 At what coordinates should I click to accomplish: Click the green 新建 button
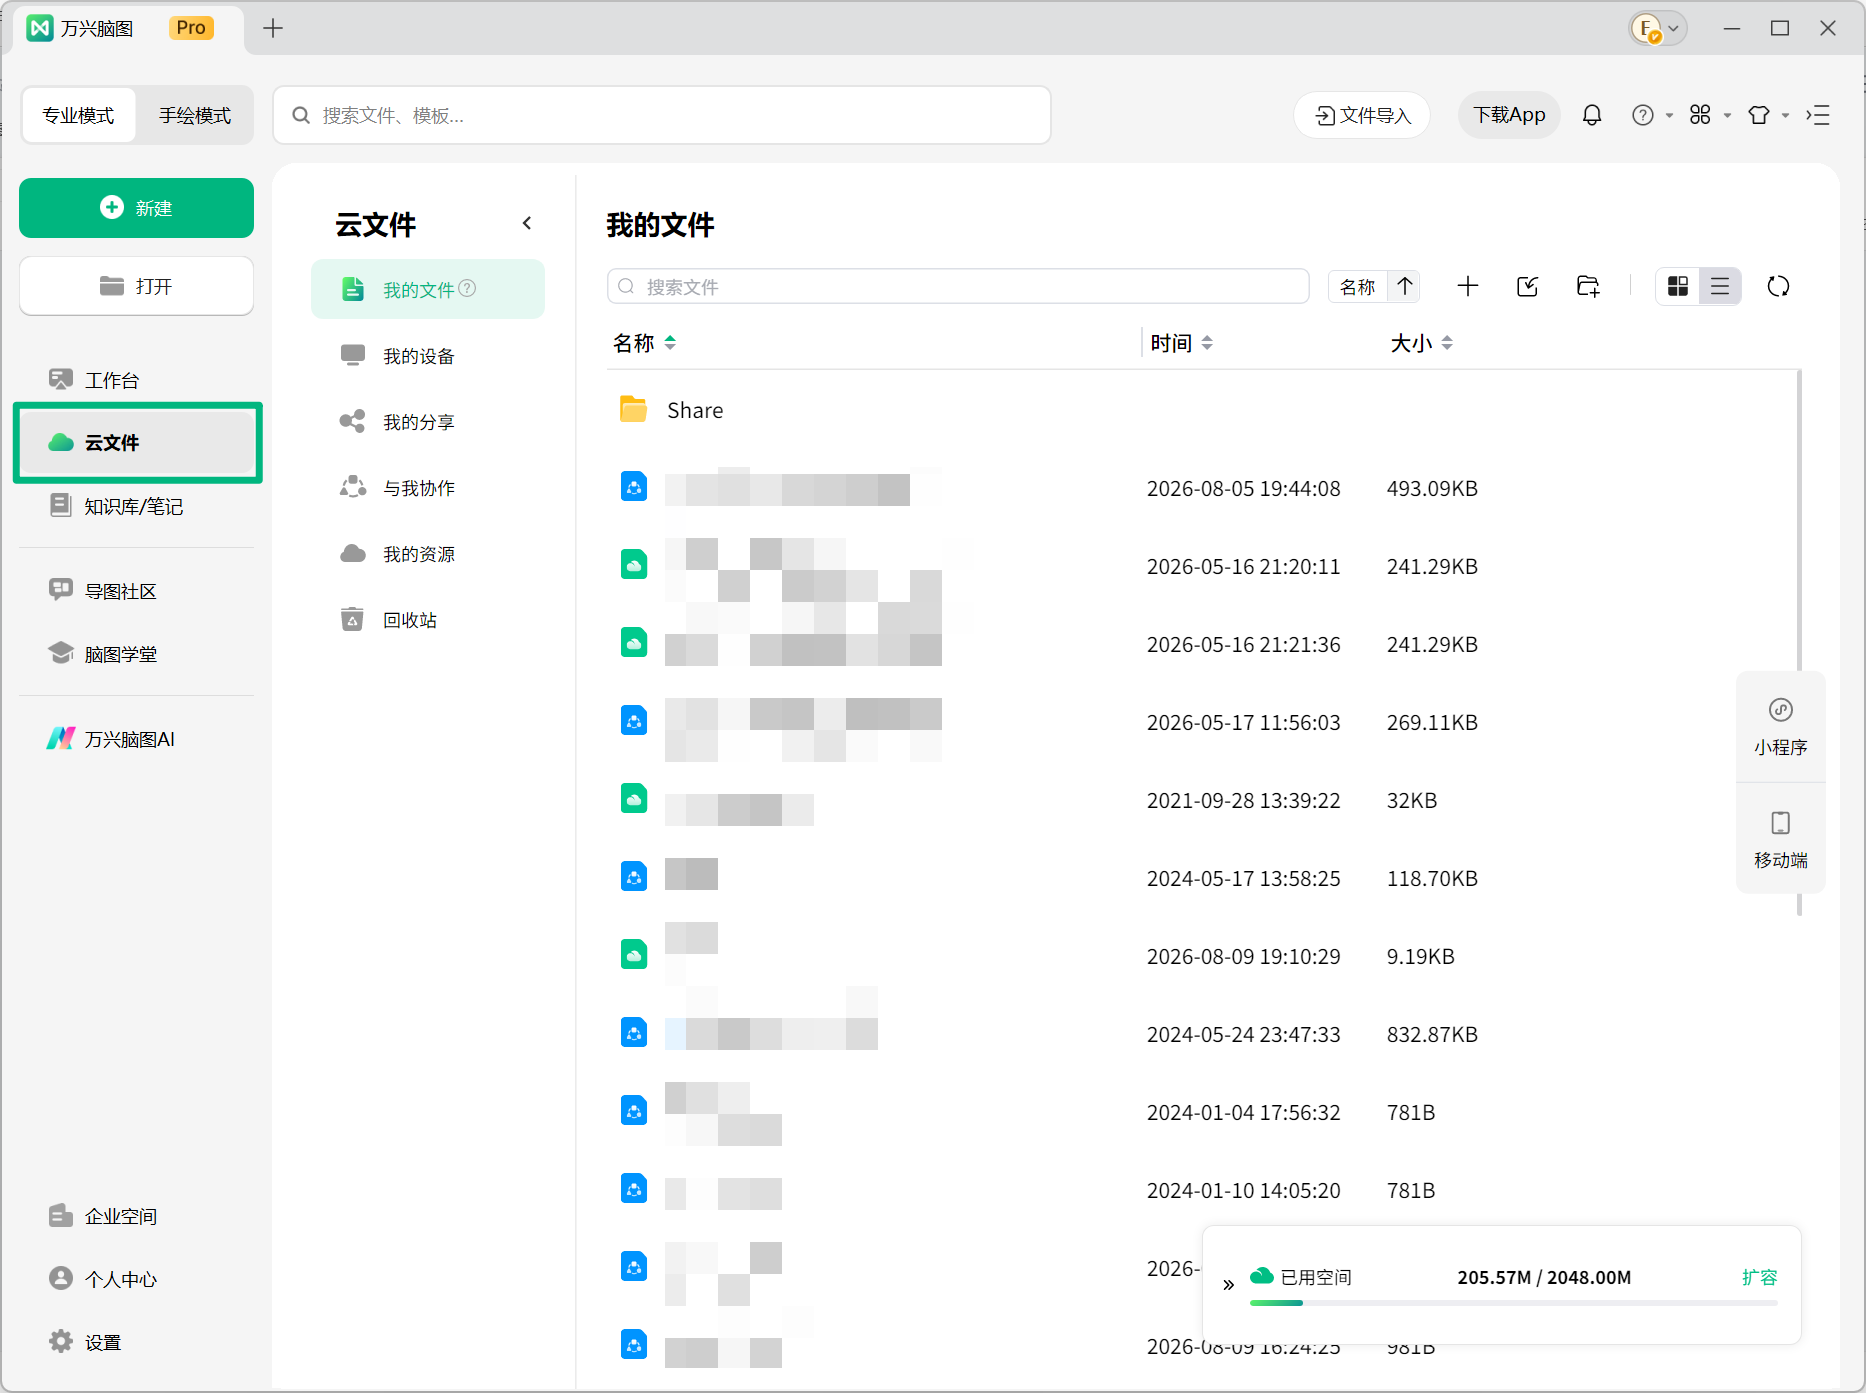[x=136, y=208]
